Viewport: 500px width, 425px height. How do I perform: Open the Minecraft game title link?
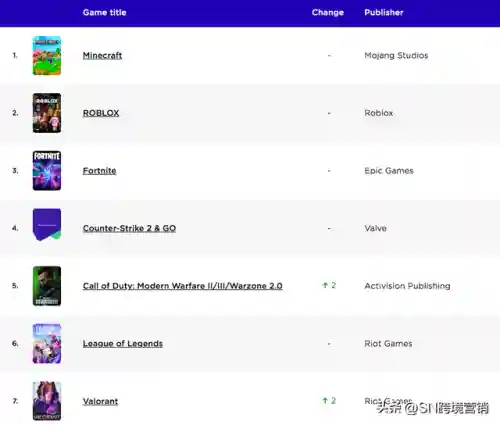[102, 56]
